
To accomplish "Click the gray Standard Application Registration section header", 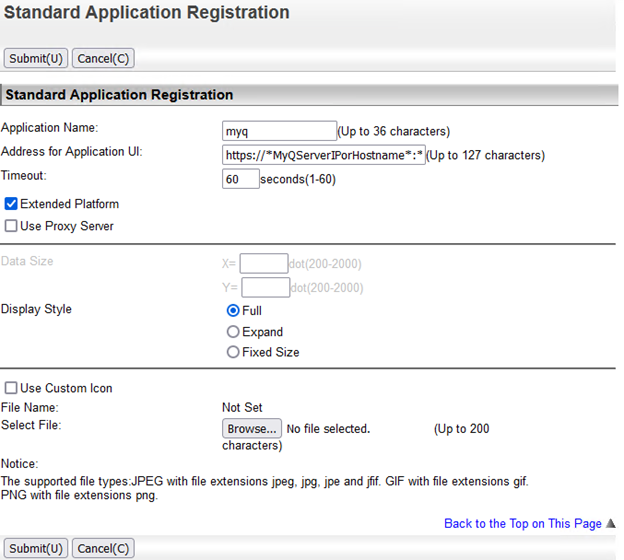I will [x=120, y=95].
